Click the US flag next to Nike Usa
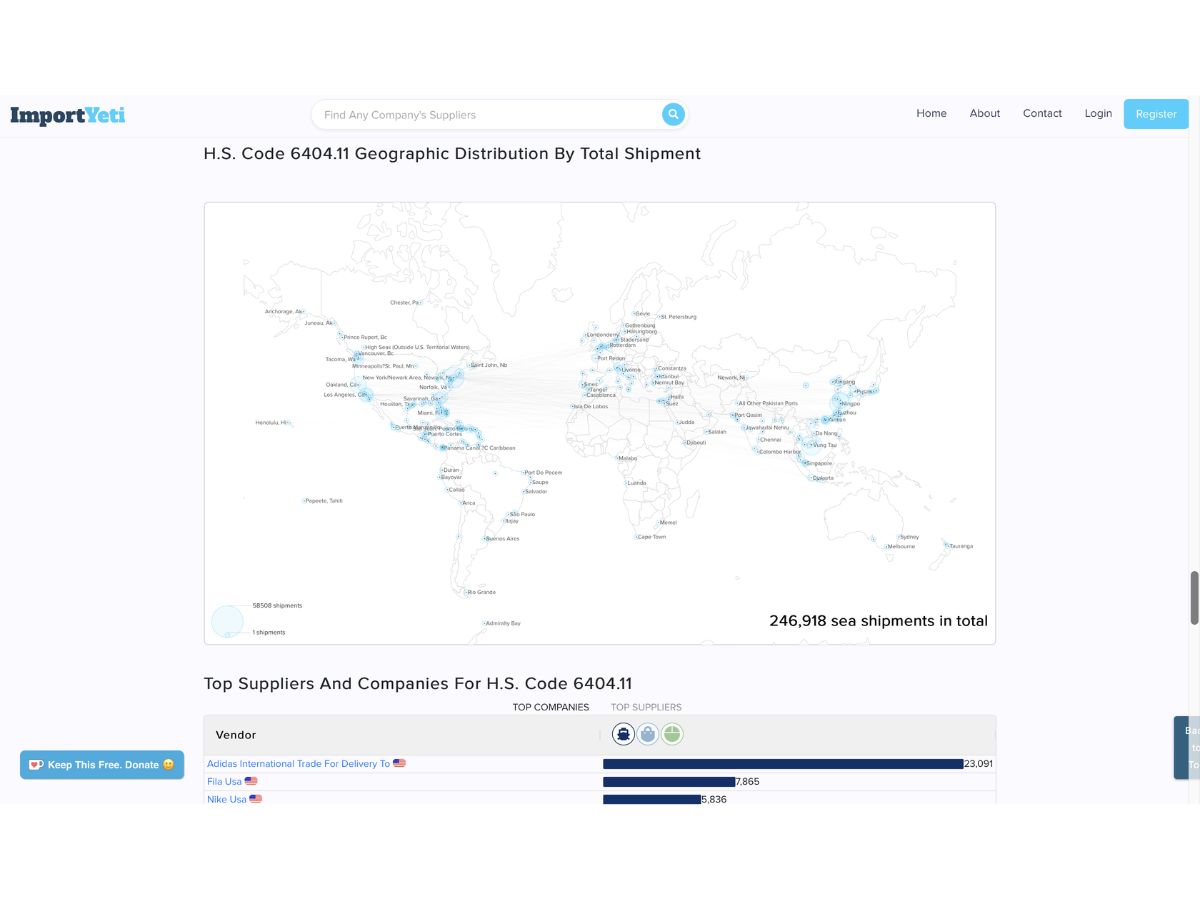 point(255,799)
